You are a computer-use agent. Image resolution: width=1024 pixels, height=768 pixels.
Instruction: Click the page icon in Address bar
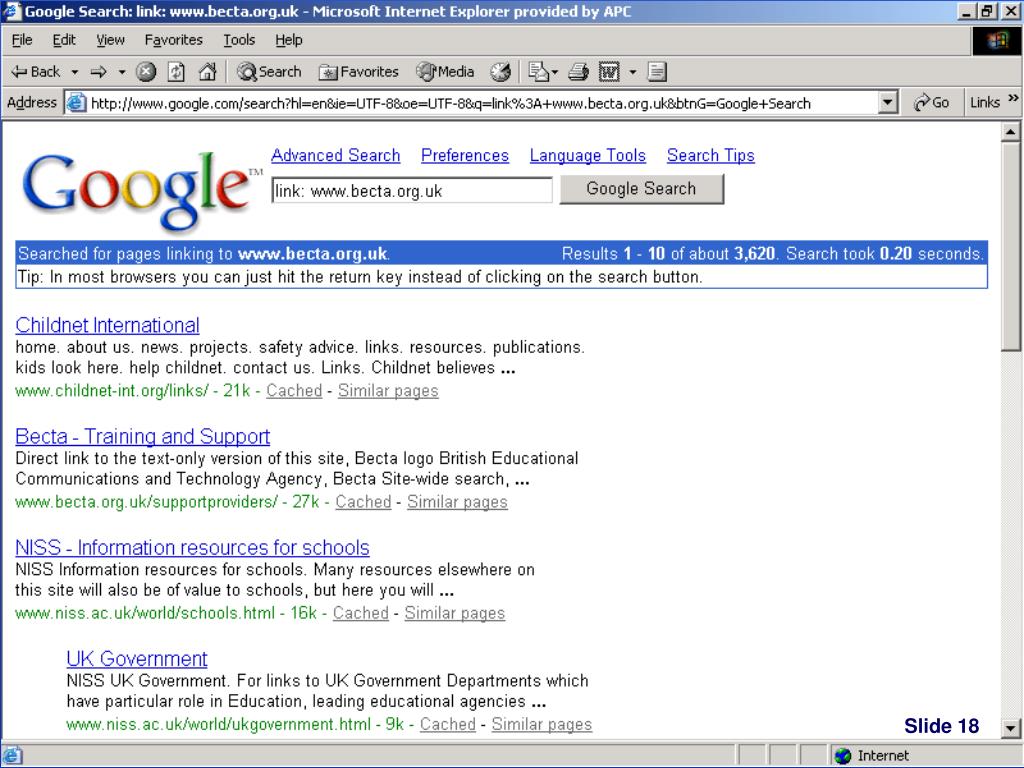pos(76,103)
